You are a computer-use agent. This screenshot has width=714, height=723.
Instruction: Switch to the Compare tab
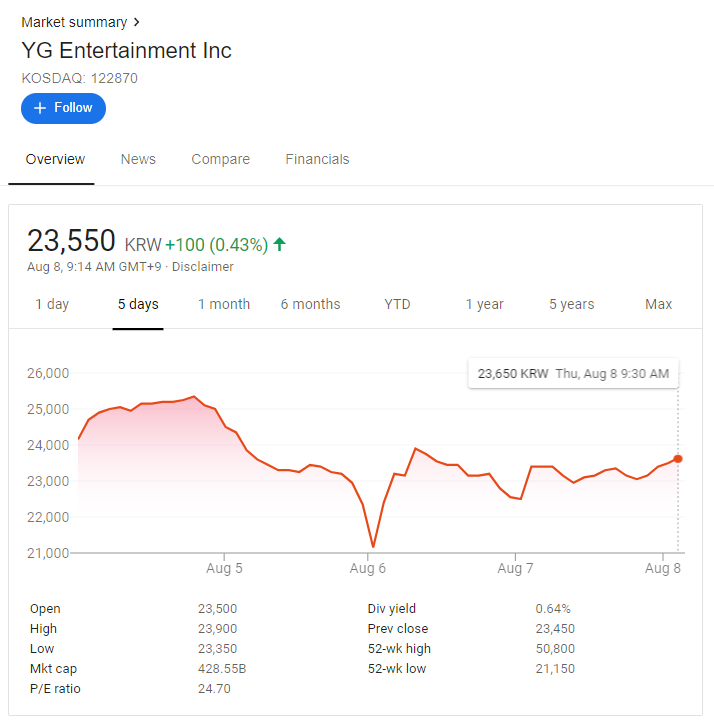click(220, 159)
